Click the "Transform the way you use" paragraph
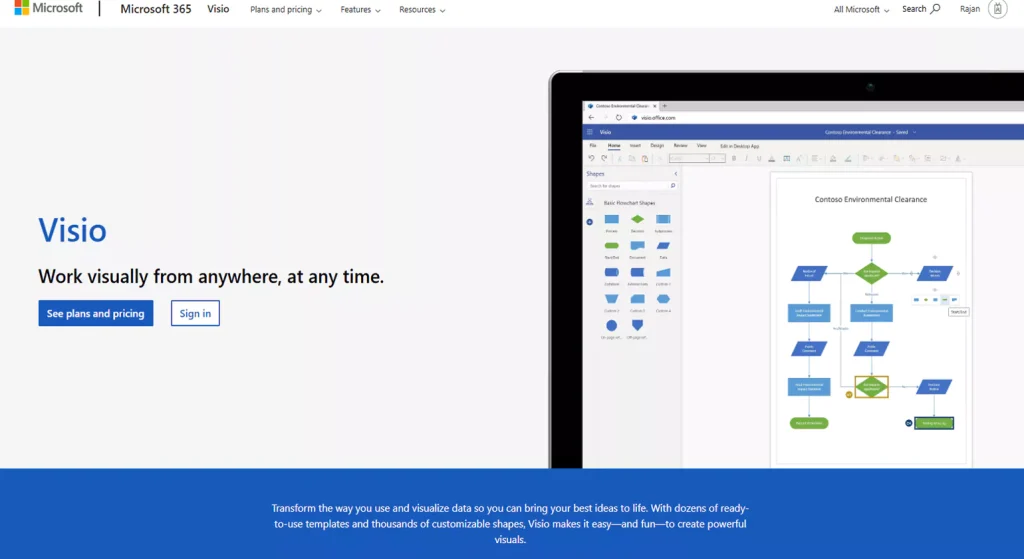Image resolution: width=1024 pixels, height=559 pixels. 510,524
